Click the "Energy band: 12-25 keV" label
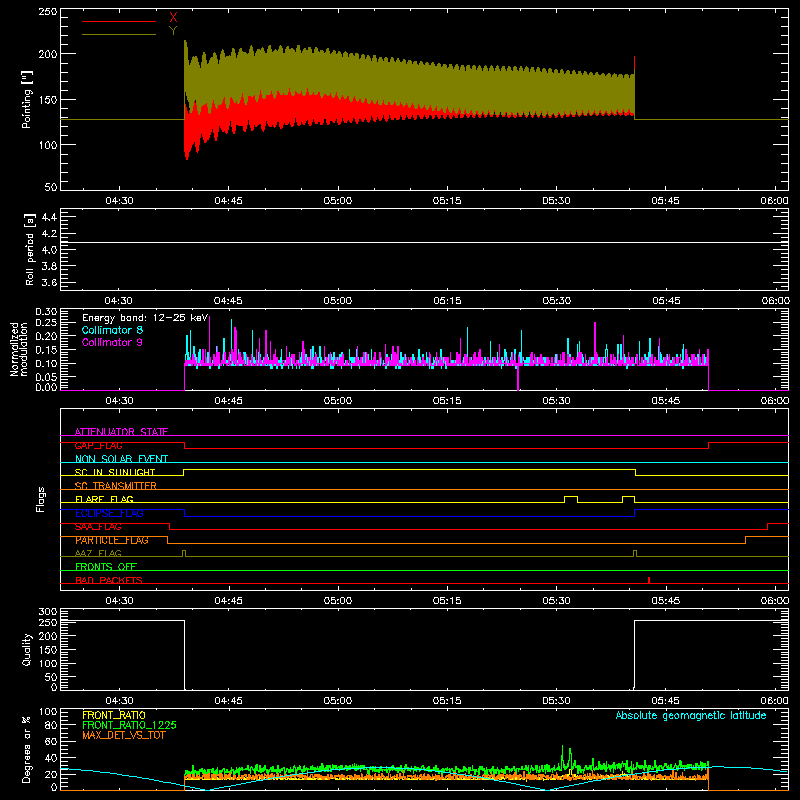 145,318
